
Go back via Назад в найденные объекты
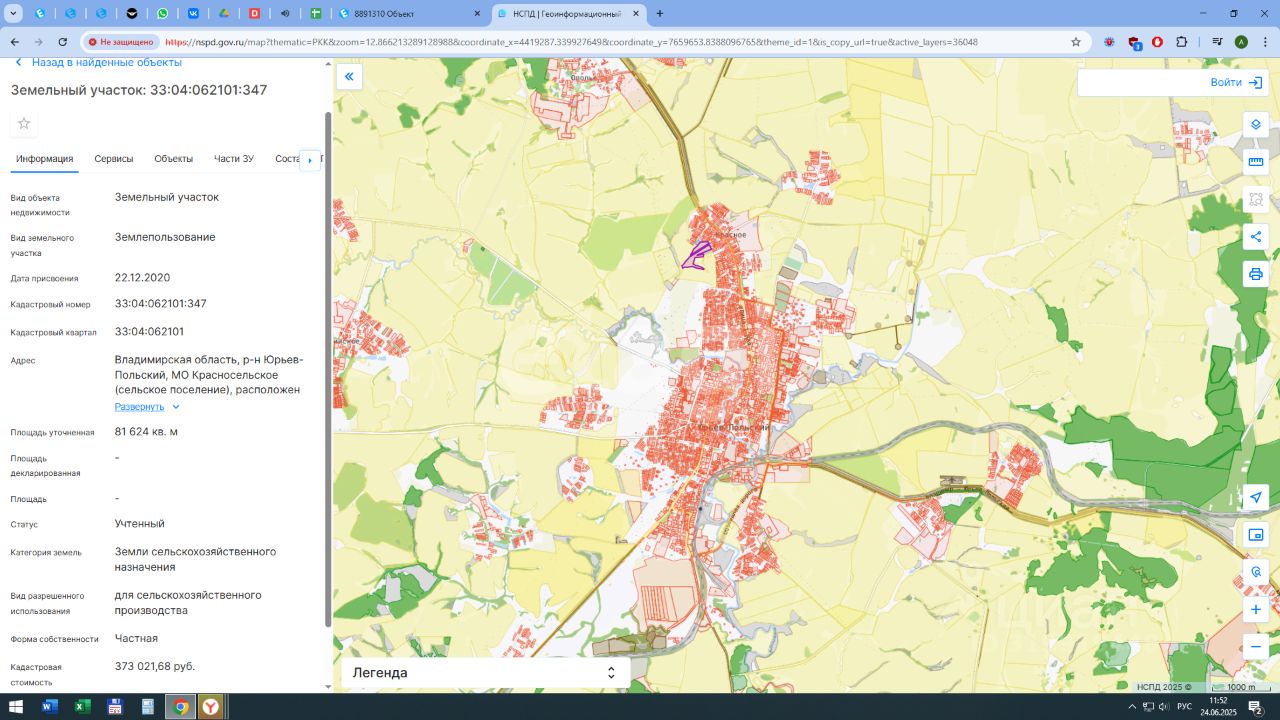(x=98, y=63)
